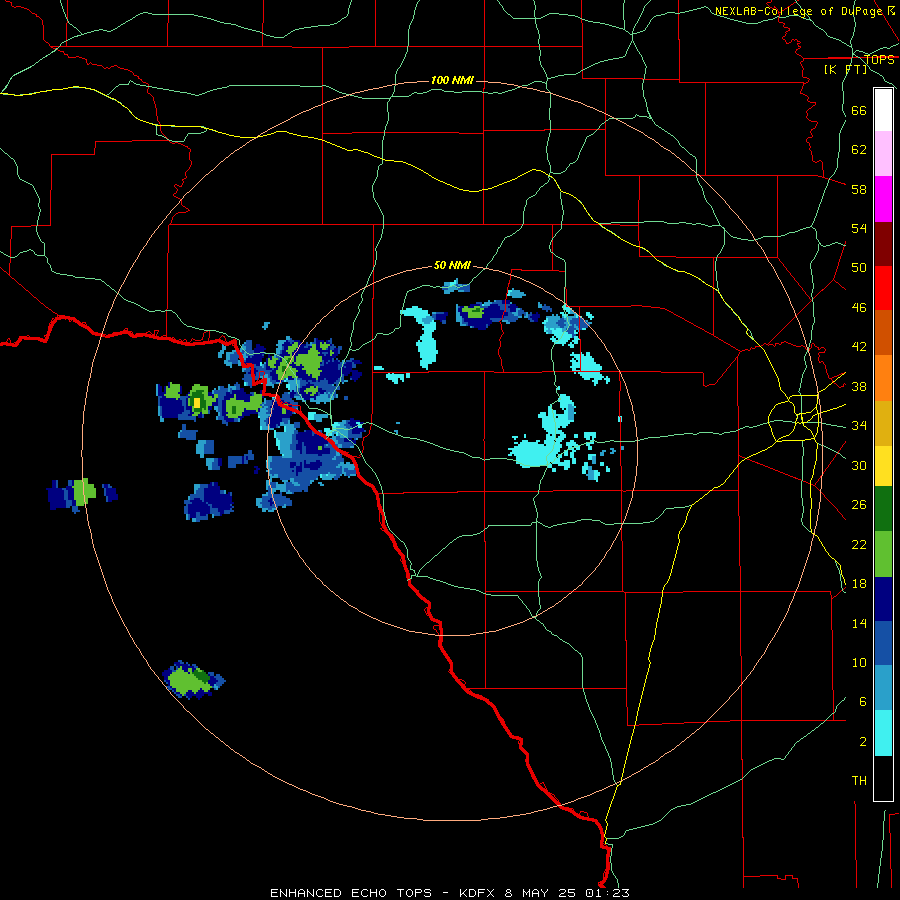The width and height of the screenshot is (900, 900).
Task: Click the '8 MAY 25 01:23' timestamp
Action: pyautogui.click(x=567, y=893)
